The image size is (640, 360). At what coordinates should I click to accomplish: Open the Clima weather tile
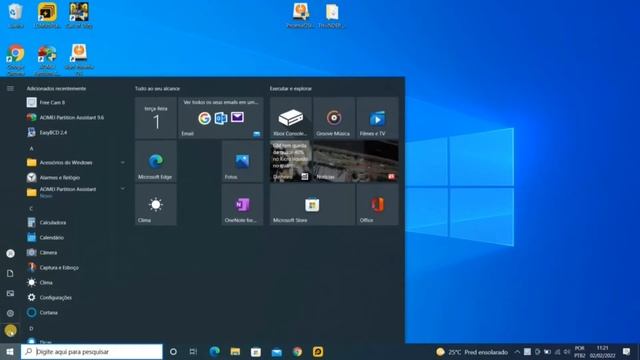[x=156, y=204]
